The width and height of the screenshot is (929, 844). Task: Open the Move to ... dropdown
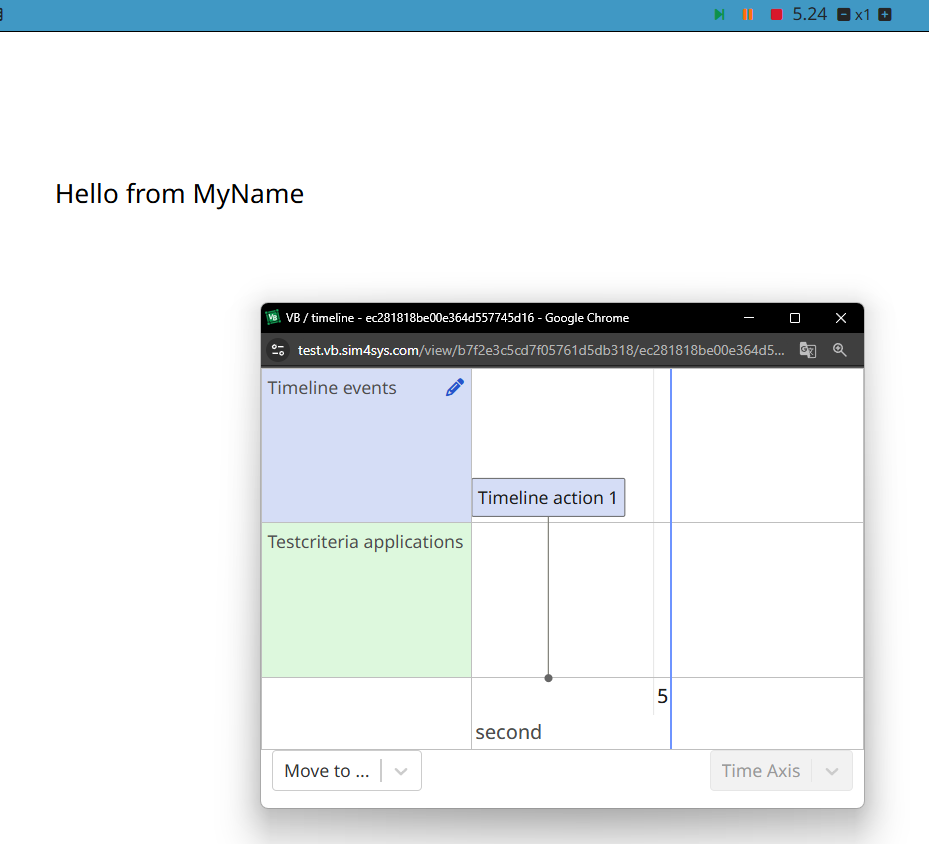pos(347,771)
